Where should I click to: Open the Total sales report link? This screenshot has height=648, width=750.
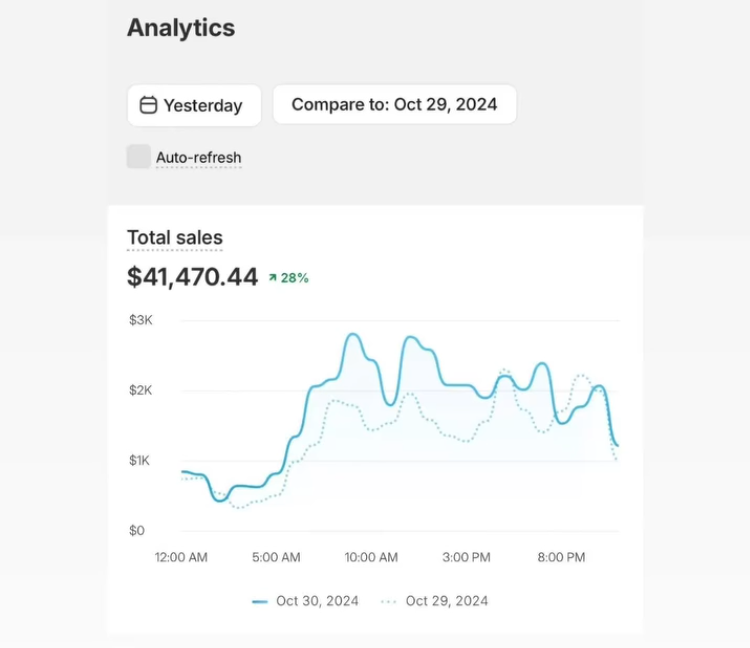tap(175, 238)
